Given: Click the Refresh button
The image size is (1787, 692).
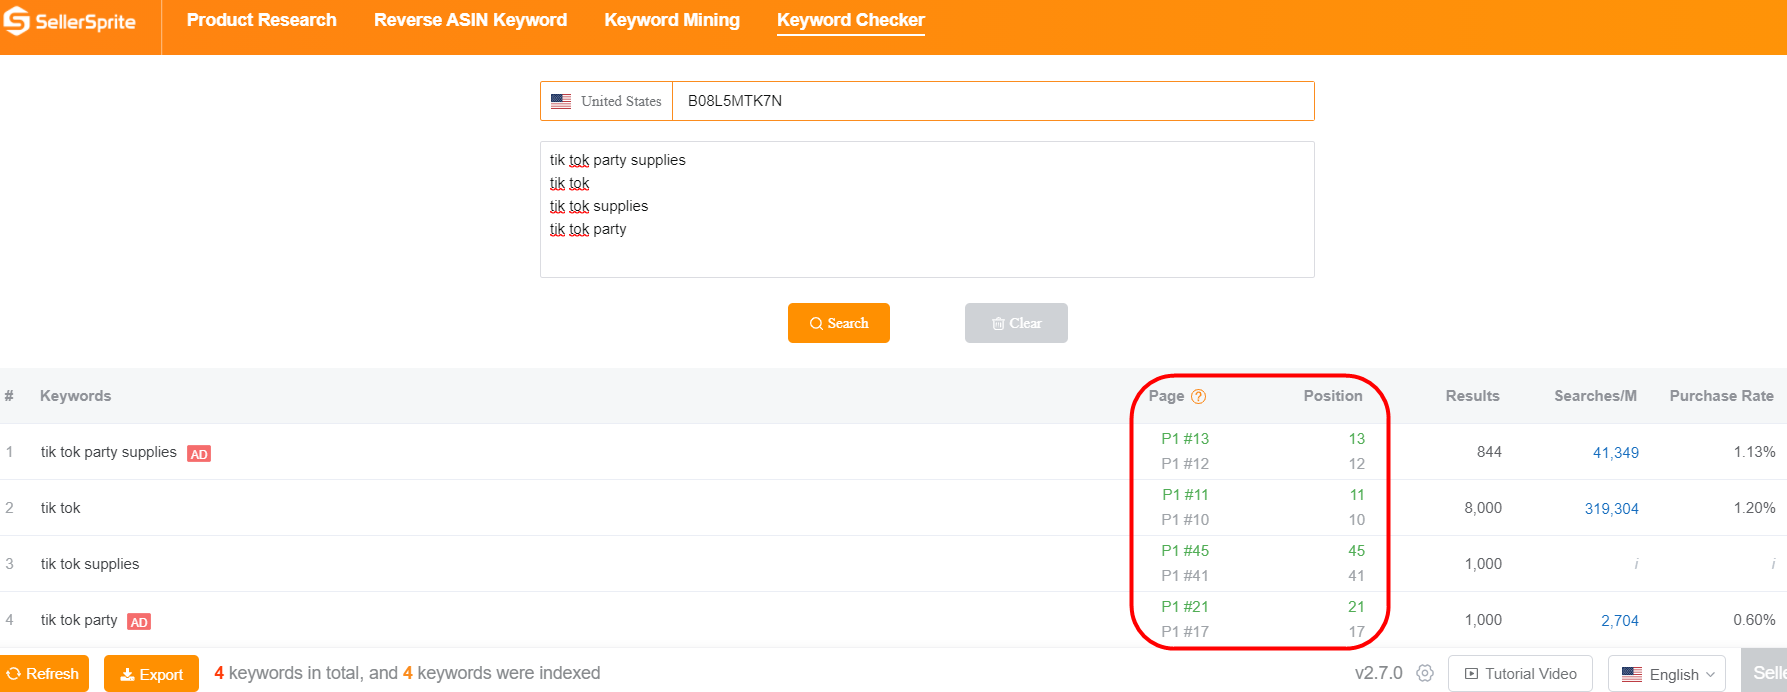Looking at the screenshot, I should (x=44, y=674).
